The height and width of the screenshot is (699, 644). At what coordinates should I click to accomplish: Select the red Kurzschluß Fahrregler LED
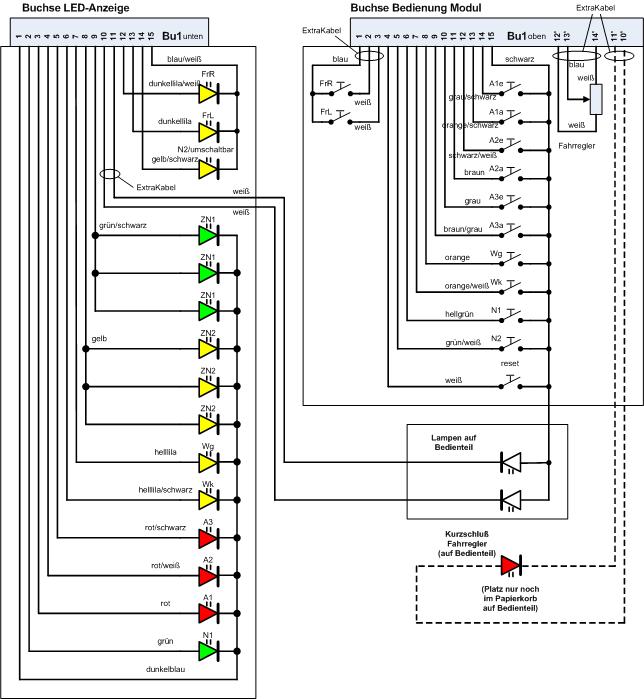pyautogui.click(x=511, y=566)
